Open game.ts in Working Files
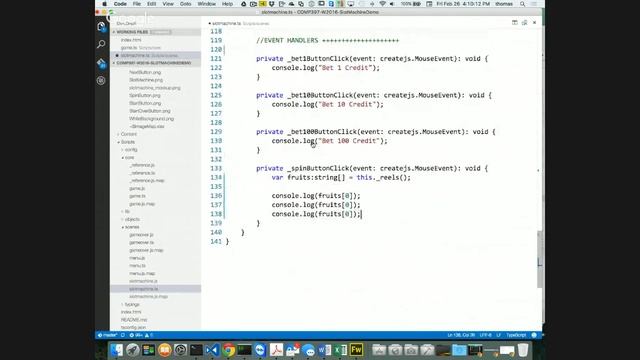 (141, 48)
